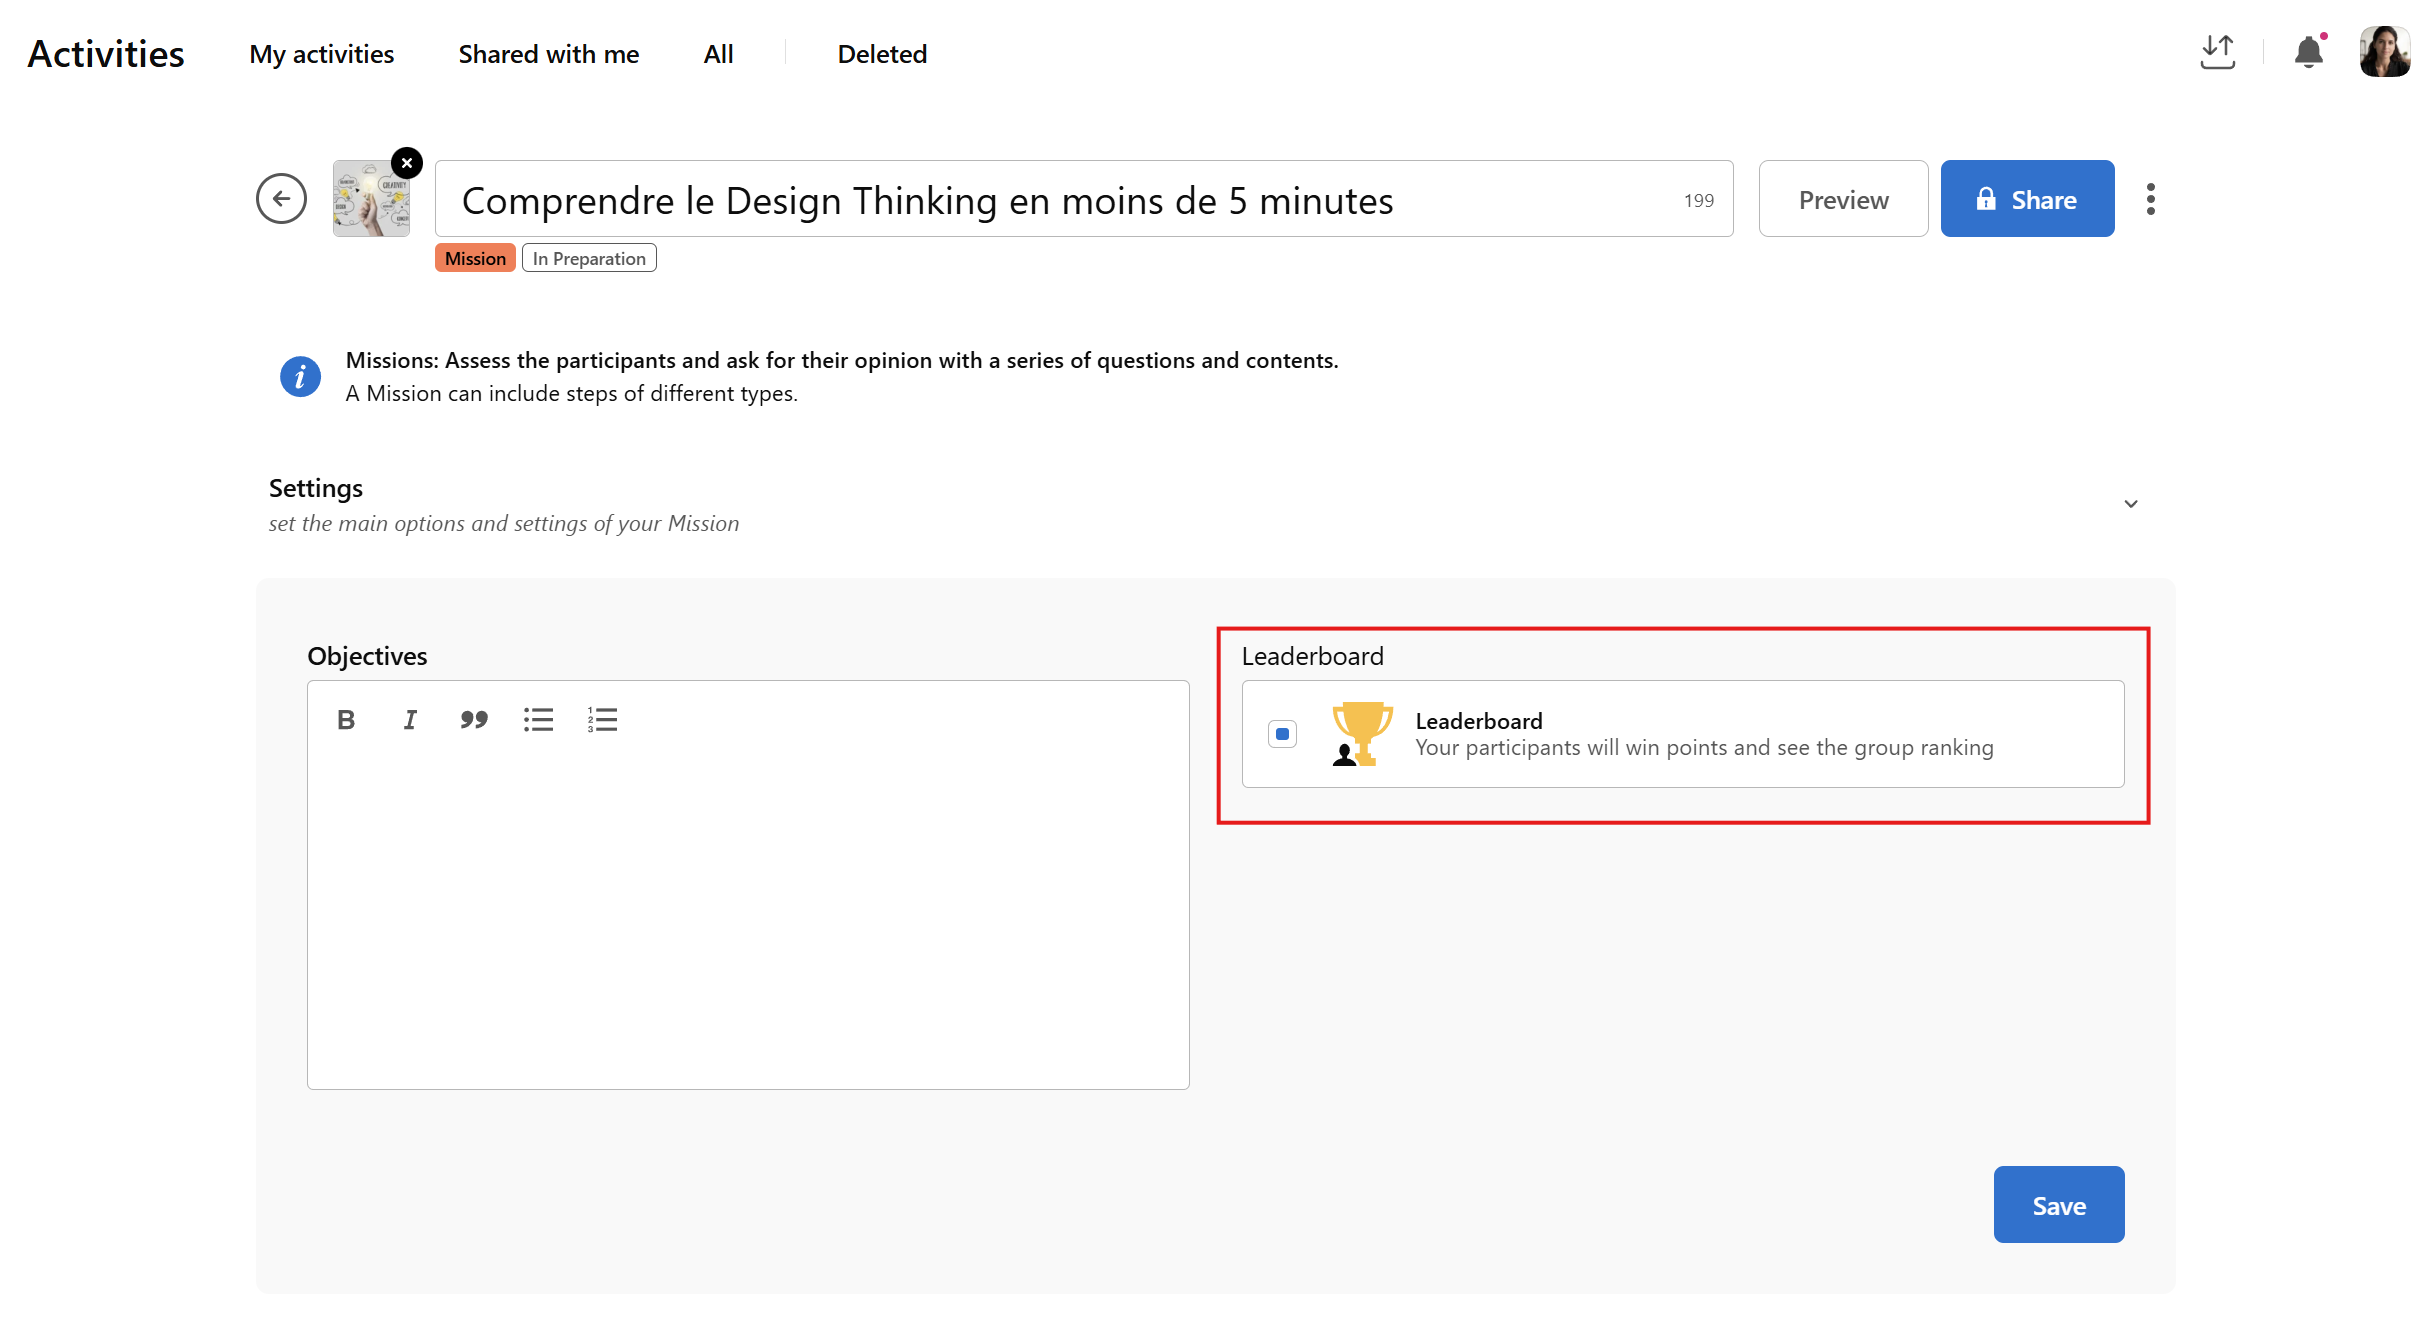Toggle italic formatting in Objectives editor

(x=410, y=720)
